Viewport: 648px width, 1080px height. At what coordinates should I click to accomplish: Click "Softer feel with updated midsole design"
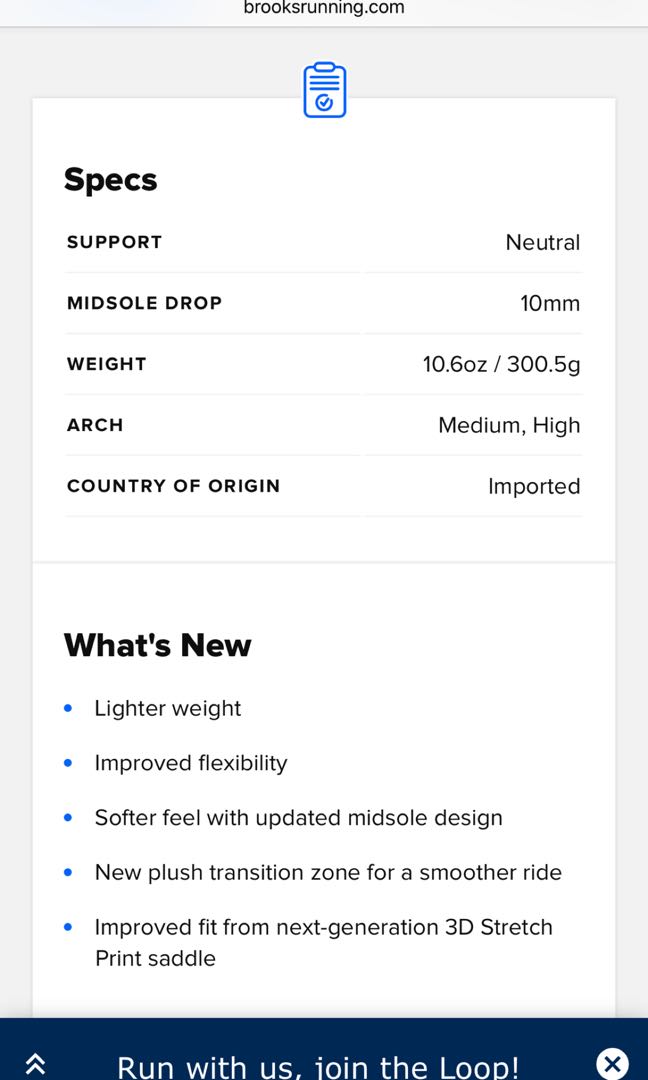(x=298, y=818)
